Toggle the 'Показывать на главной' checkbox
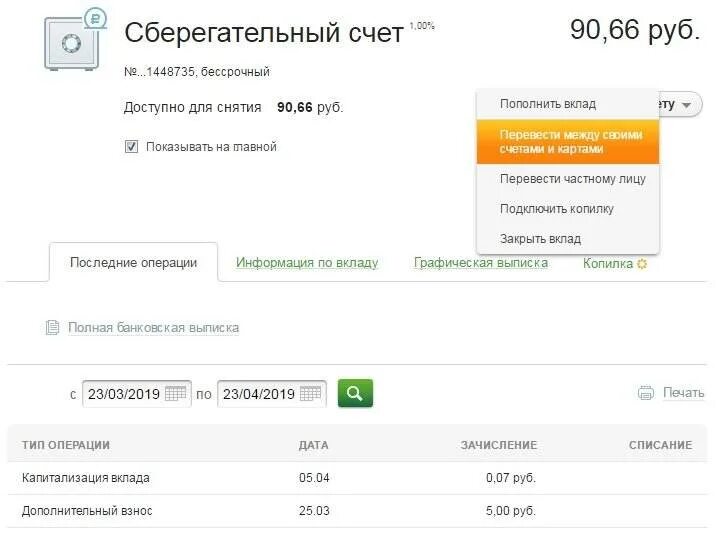718x549 pixels. 131,147
